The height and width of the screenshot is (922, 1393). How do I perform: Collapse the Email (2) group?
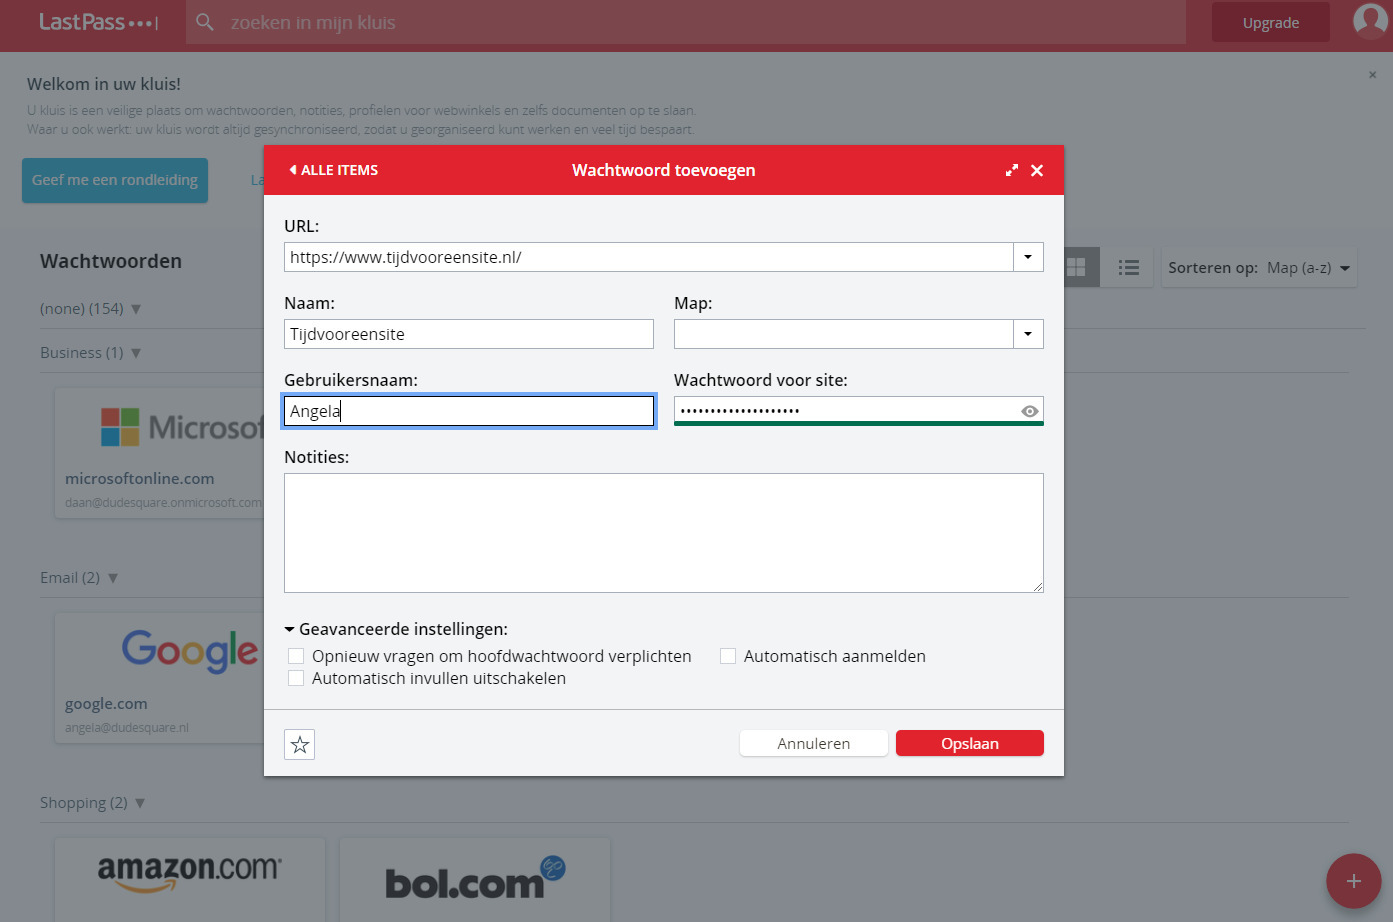coord(113,578)
